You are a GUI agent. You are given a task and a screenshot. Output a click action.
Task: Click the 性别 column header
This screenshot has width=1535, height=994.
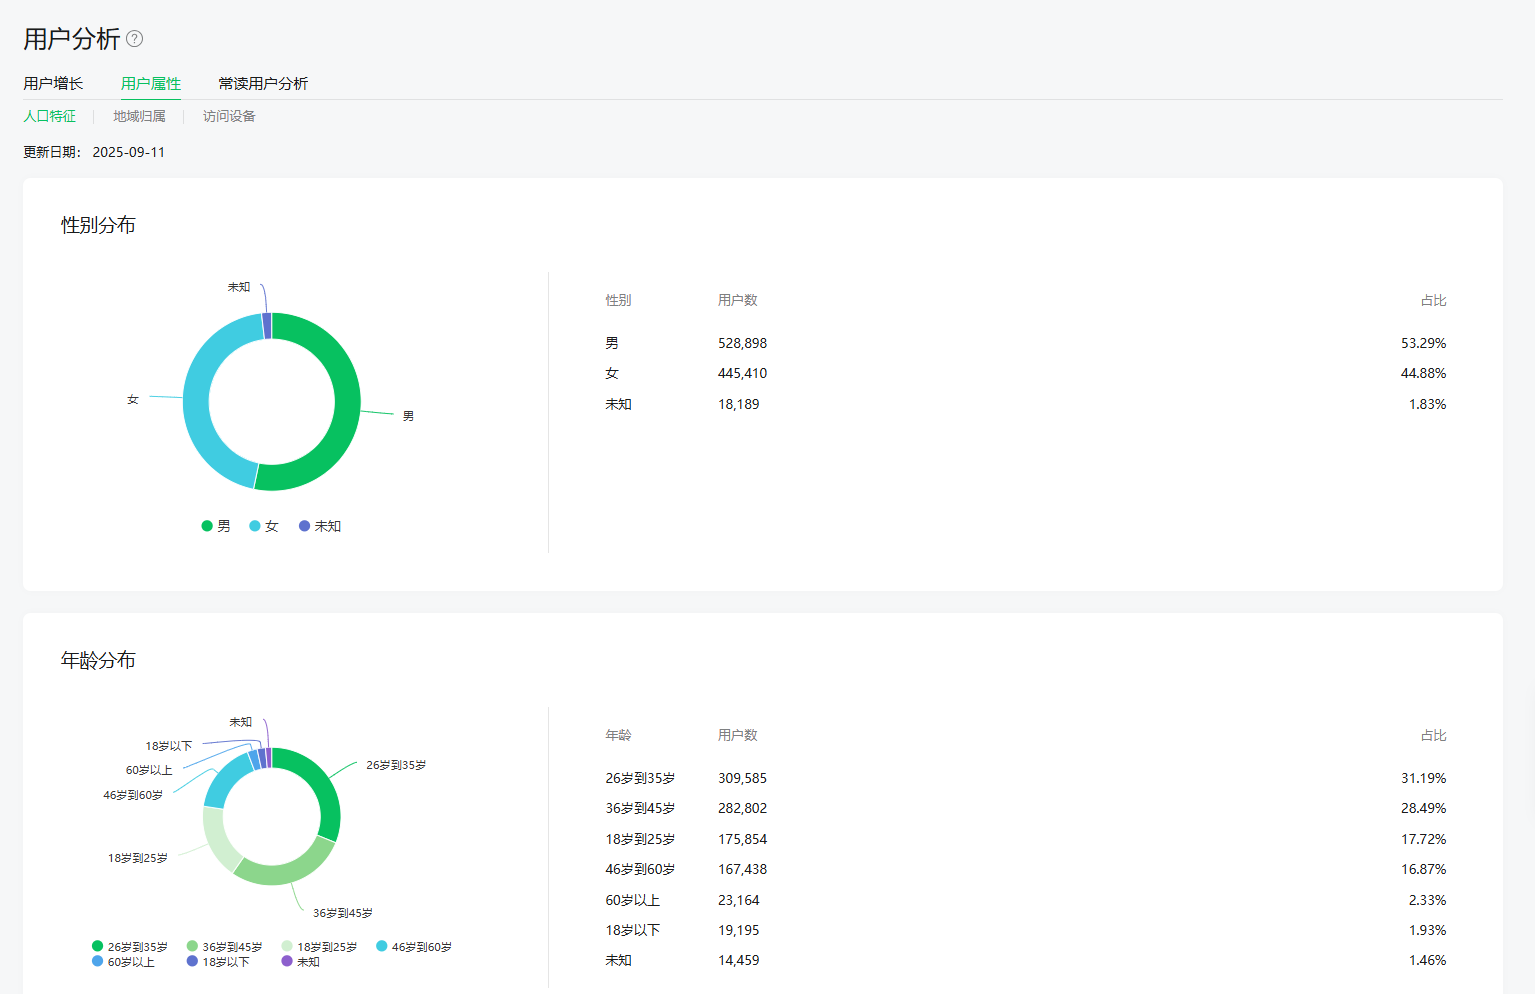(x=618, y=300)
